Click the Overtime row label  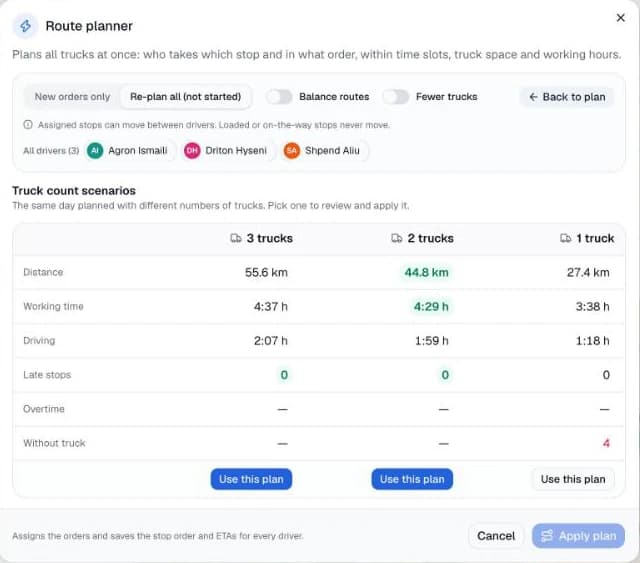(x=44, y=409)
